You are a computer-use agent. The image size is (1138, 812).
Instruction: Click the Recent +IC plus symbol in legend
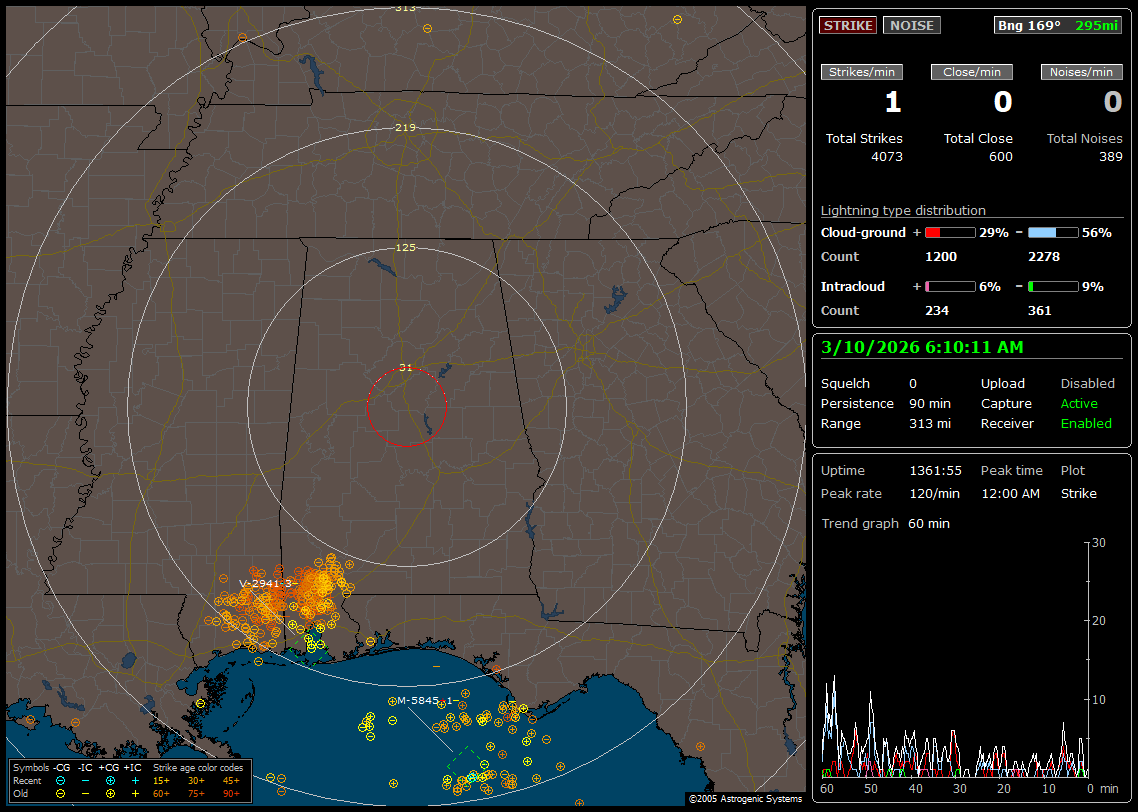click(135, 780)
